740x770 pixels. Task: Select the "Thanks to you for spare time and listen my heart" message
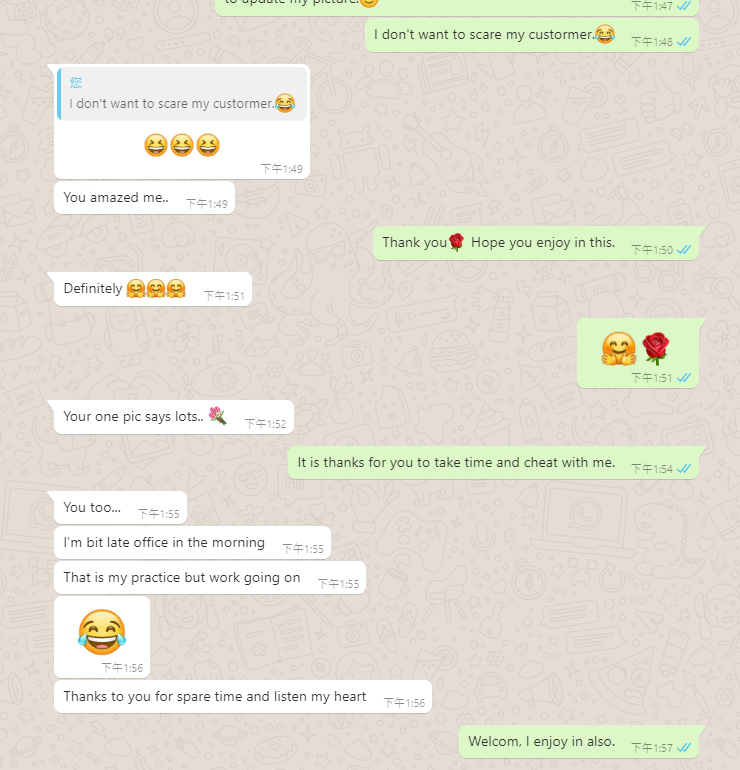click(x=243, y=696)
